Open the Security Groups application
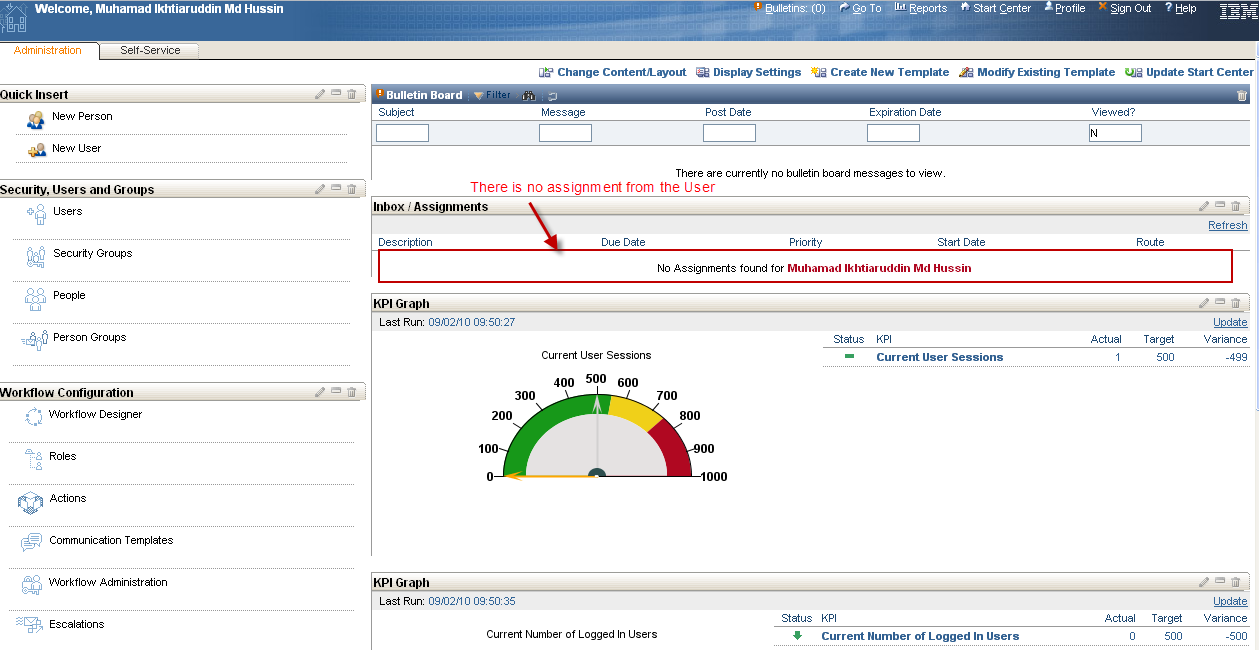The width and height of the screenshot is (1259, 650). coord(92,253)
